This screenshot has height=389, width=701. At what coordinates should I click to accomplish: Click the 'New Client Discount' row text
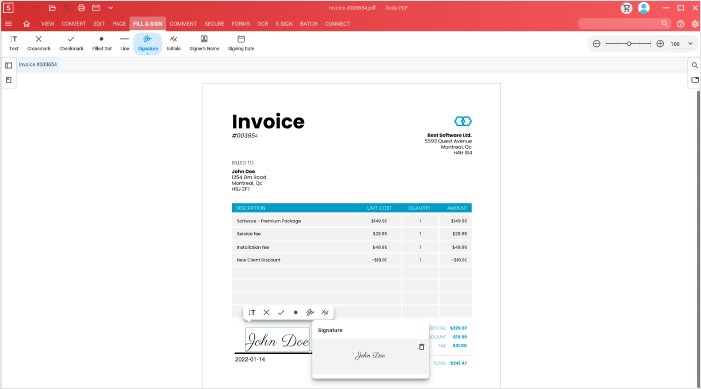click(258, 260)
